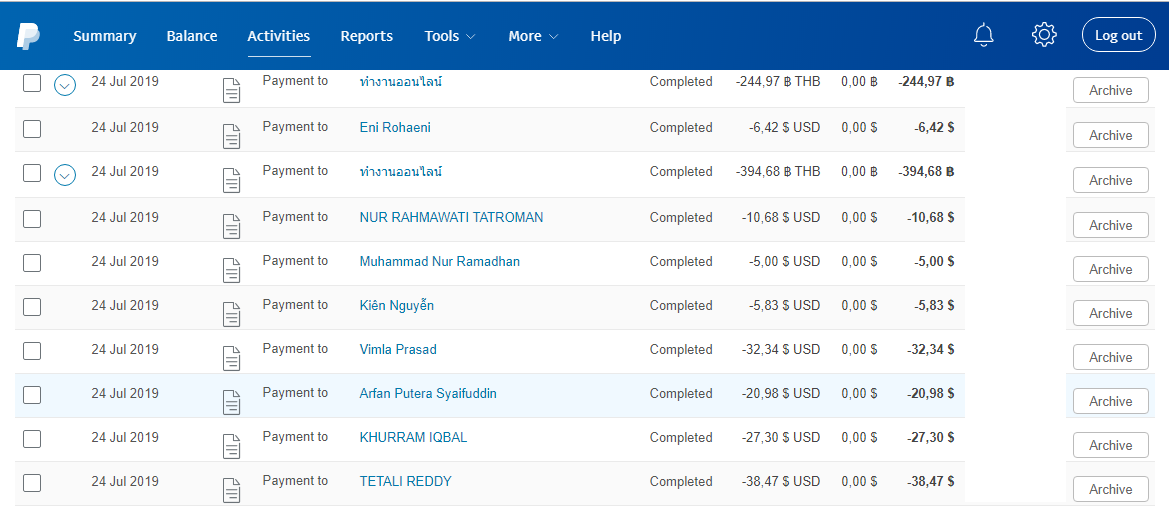This screenshot has width=1169, height=511.
Task: Select the Activities tab
Action: click(x=279, y=36)
